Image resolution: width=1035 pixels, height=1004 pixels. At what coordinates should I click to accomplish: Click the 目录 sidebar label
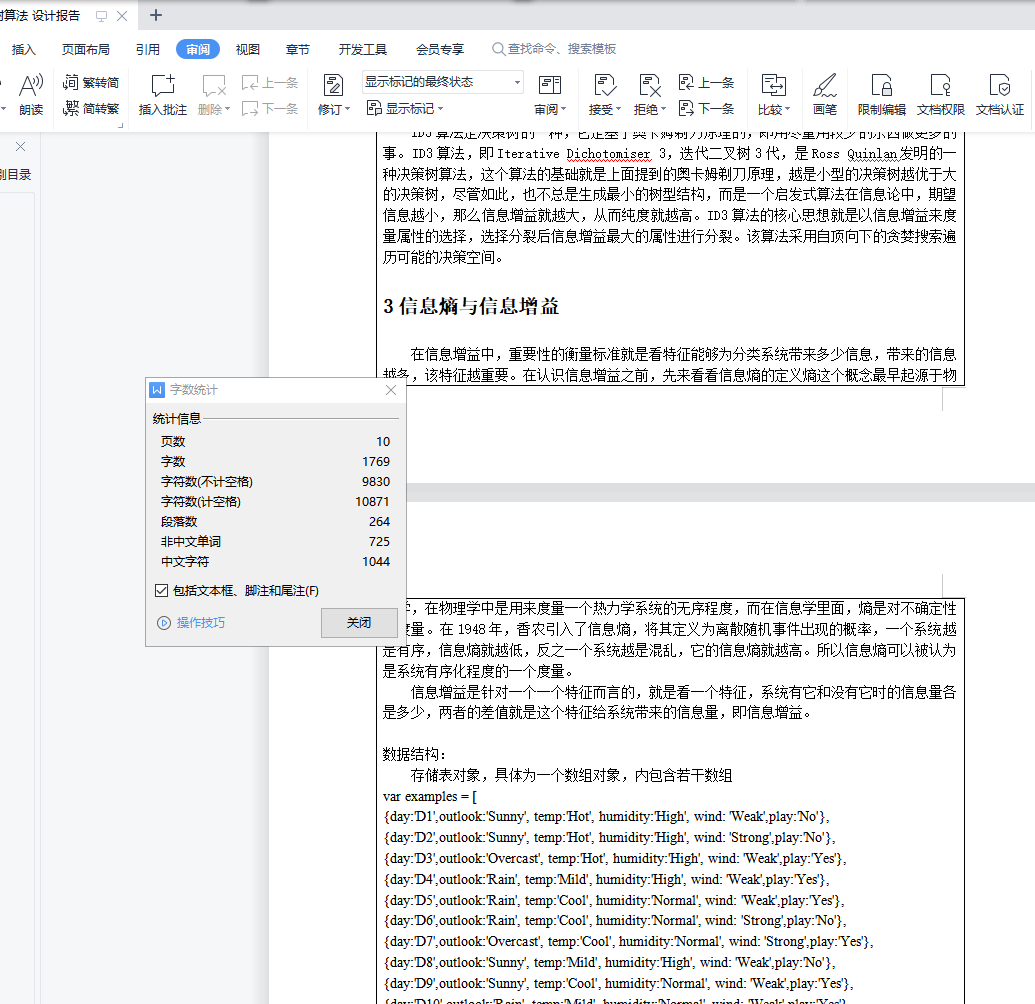pyautogui.click(x=16, y=175)
